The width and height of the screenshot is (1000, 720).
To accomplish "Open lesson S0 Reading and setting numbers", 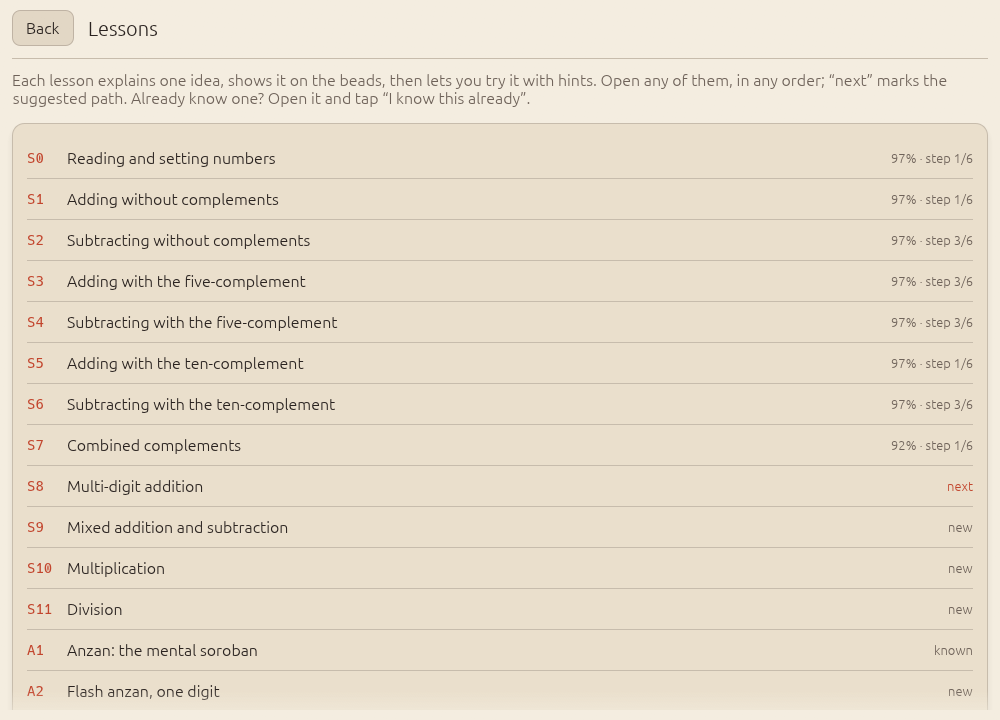I will (499, 159).
